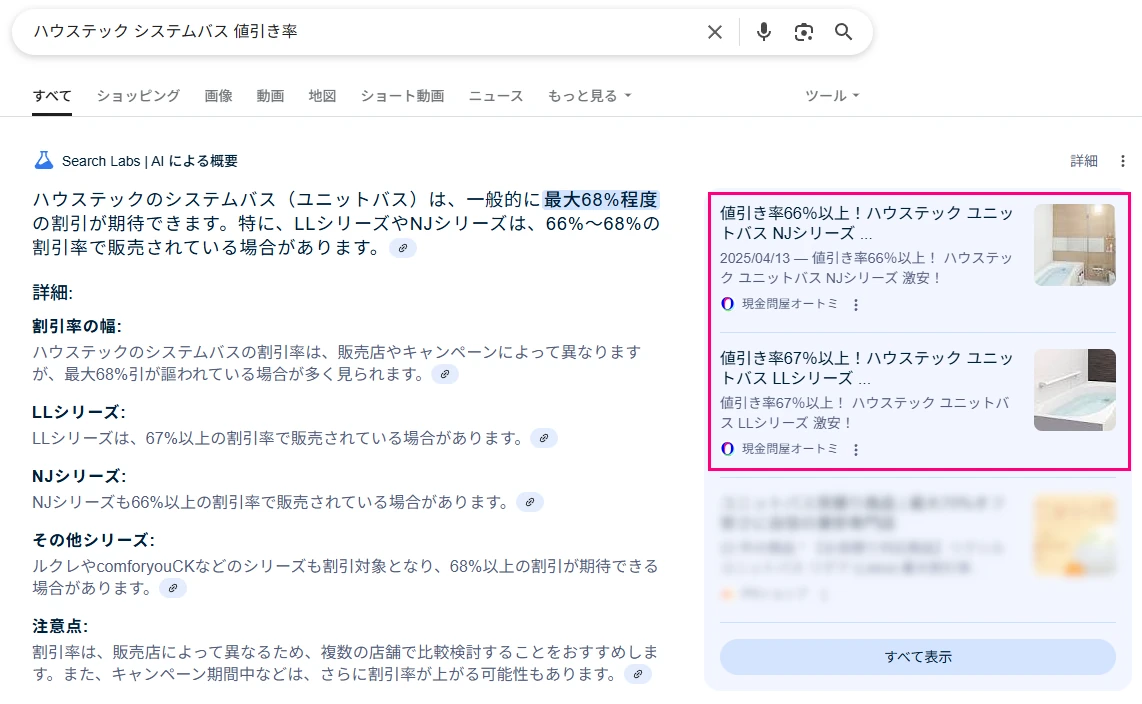Click the highlighted 最大68%程度 text
The image size is (1142, 704).
pos(601,199)
